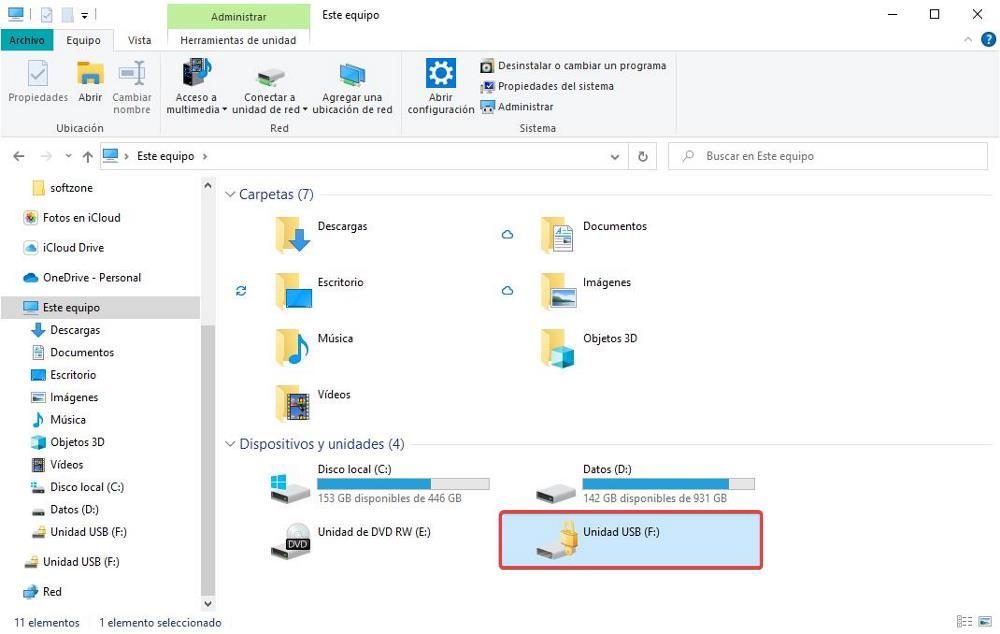Collapse Dispositivos y unidades (4) group
Image resolution: width=1000 pixels, height=634 pixels.
pos(230,444)
